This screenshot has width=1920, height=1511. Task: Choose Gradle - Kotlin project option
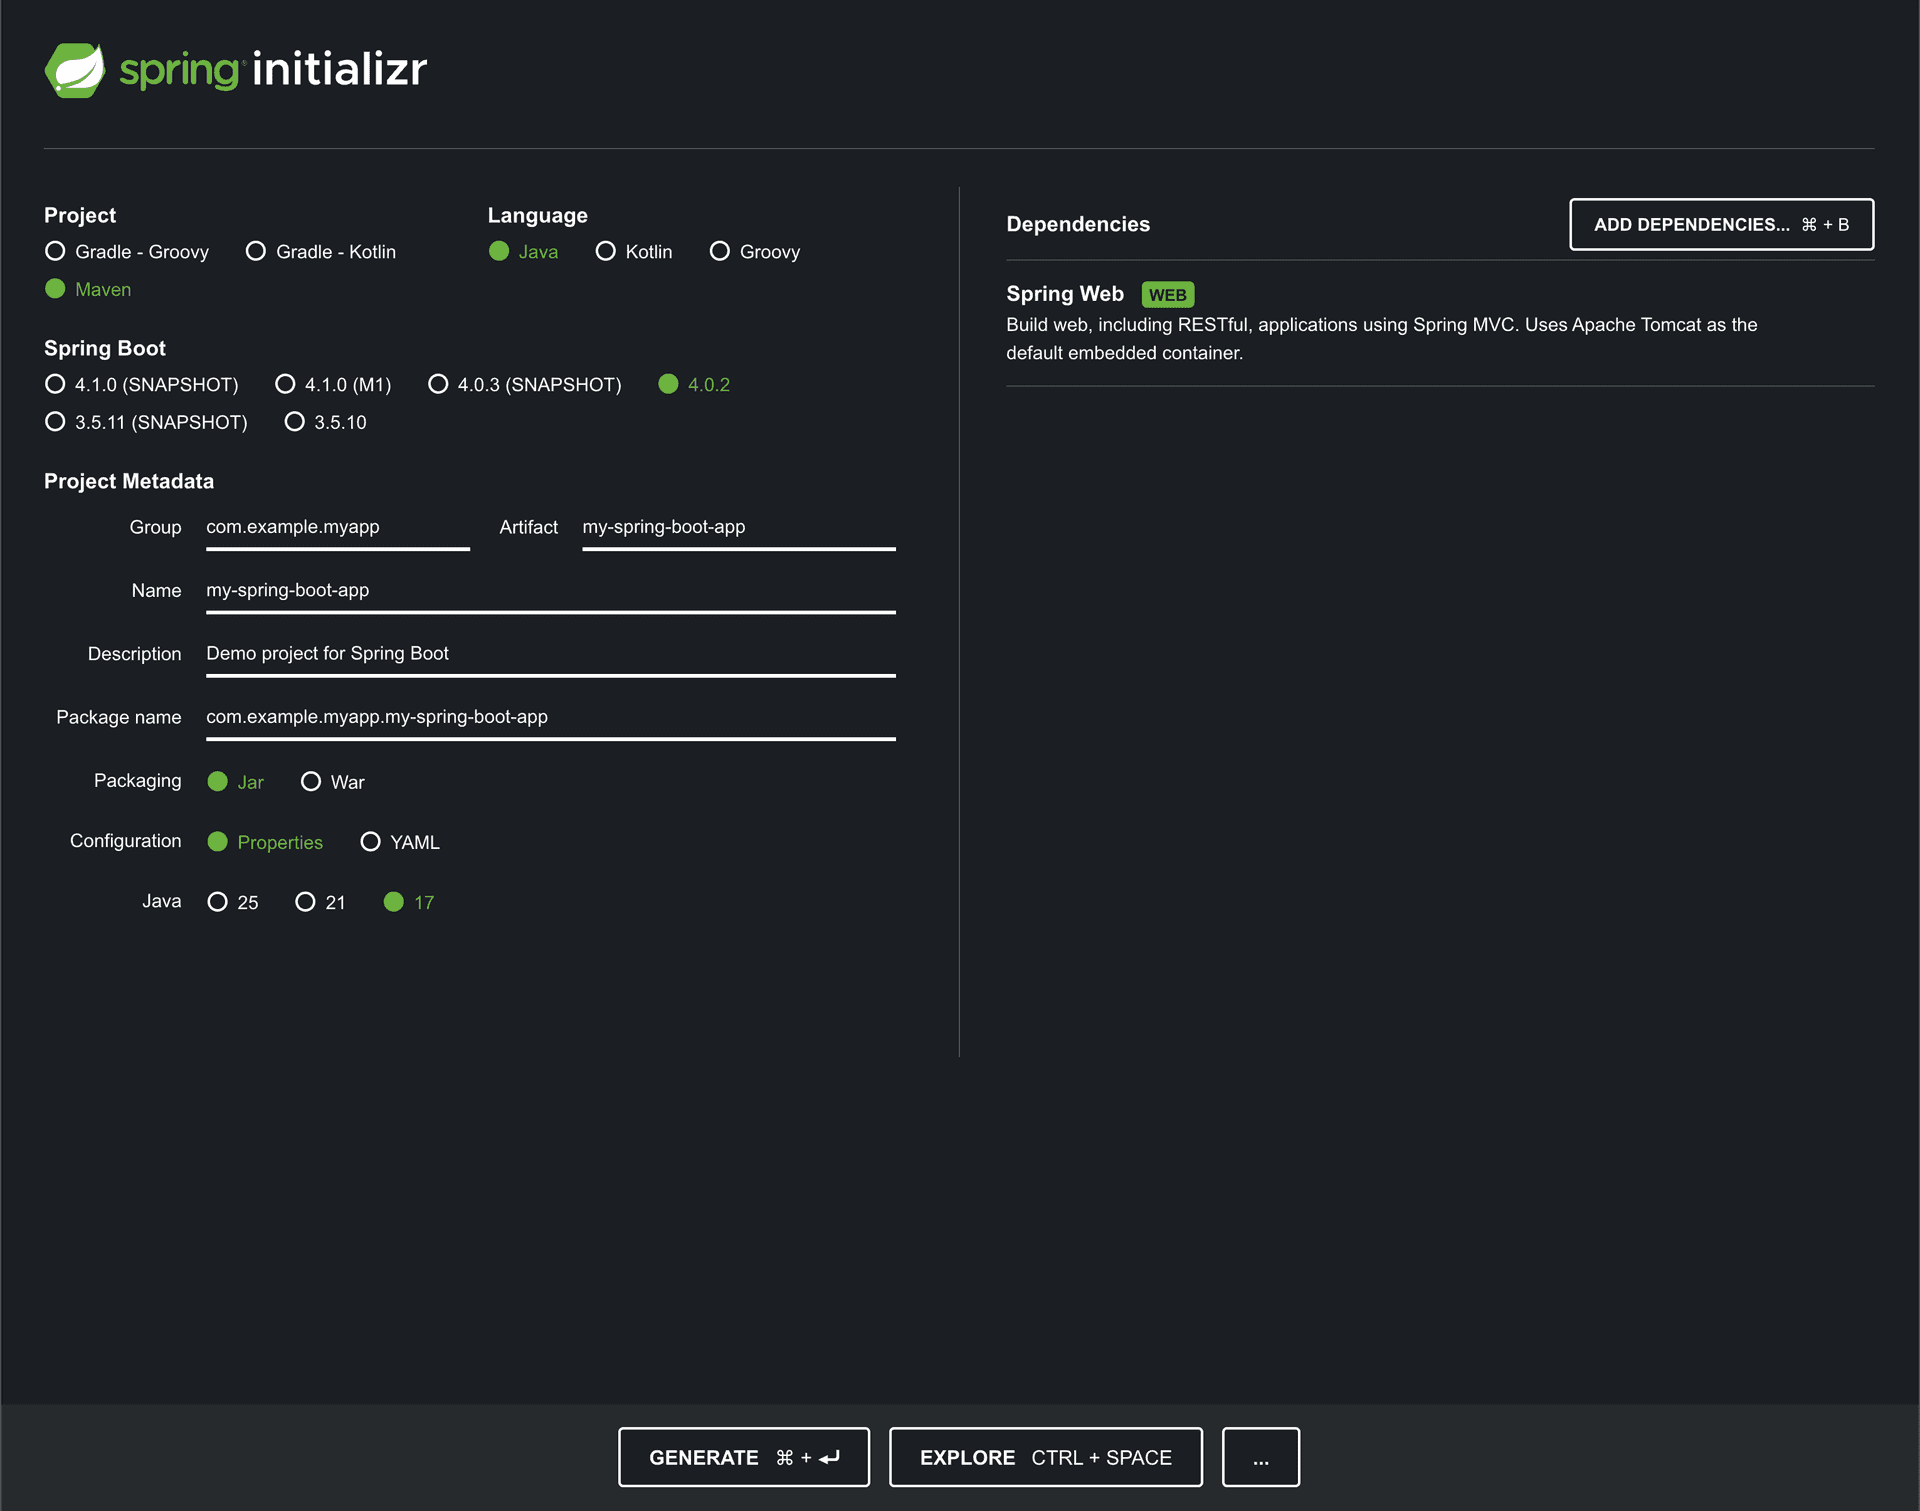coord(256,251)
